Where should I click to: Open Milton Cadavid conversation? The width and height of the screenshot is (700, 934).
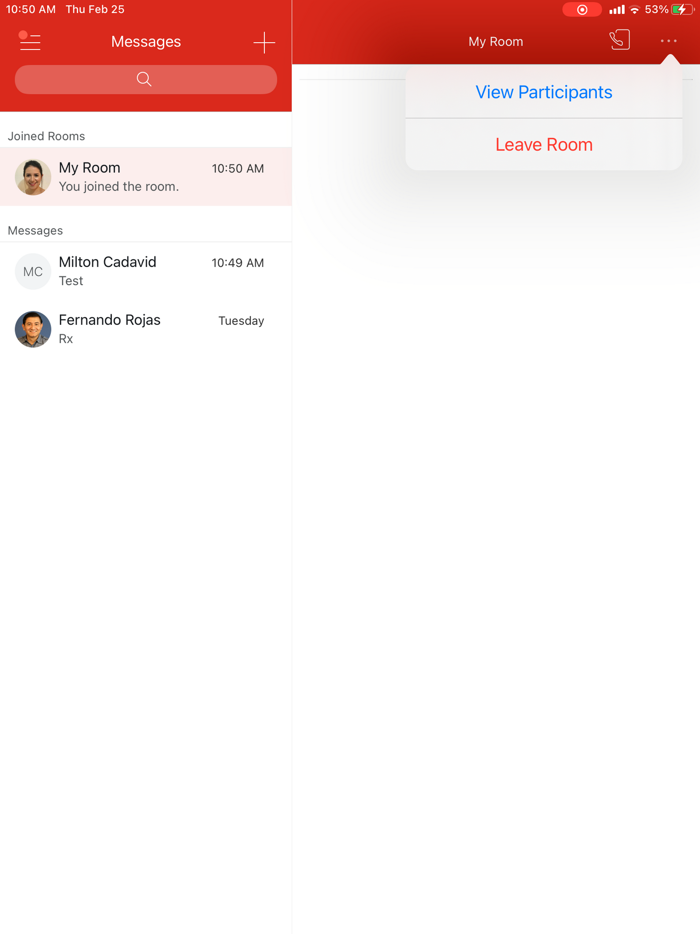pyautogui.click(x=146, y=271)
